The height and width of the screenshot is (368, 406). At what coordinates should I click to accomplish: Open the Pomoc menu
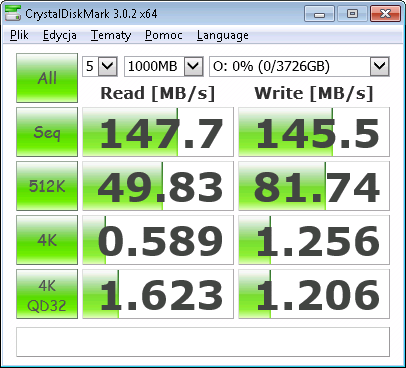tap(164, 35)
